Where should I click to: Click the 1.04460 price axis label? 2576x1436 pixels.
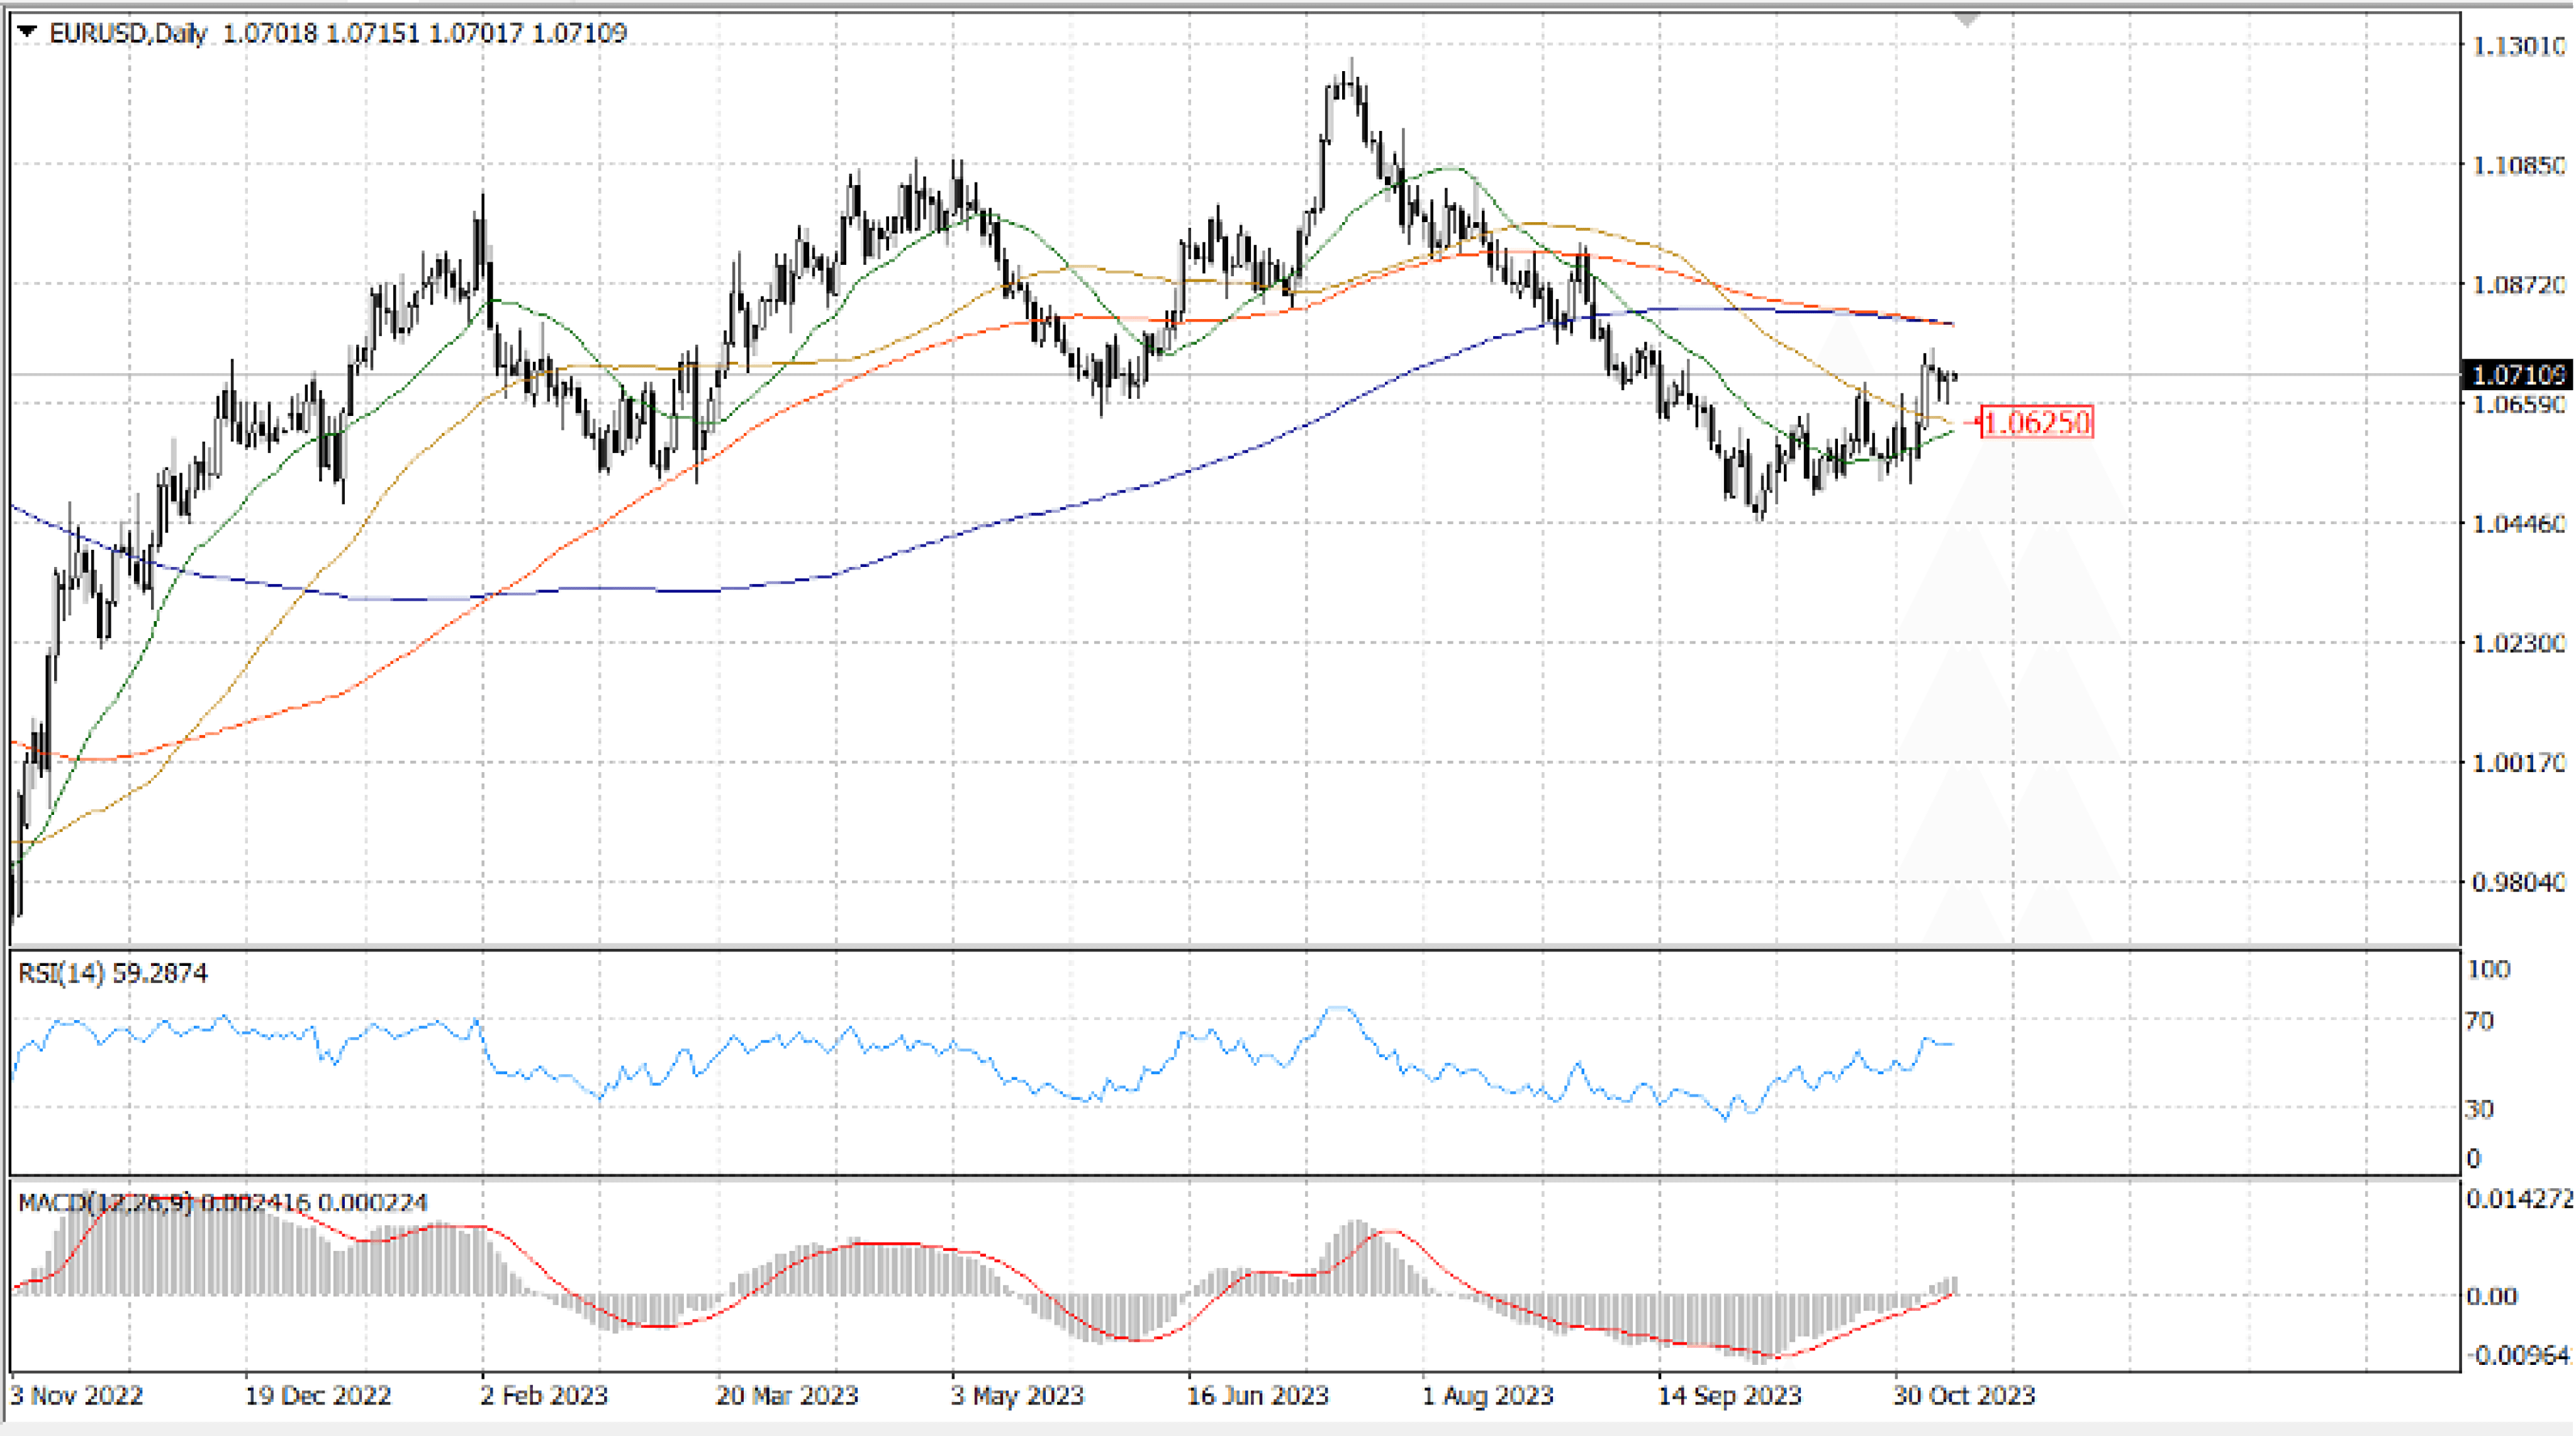[x=2518, y=523]
